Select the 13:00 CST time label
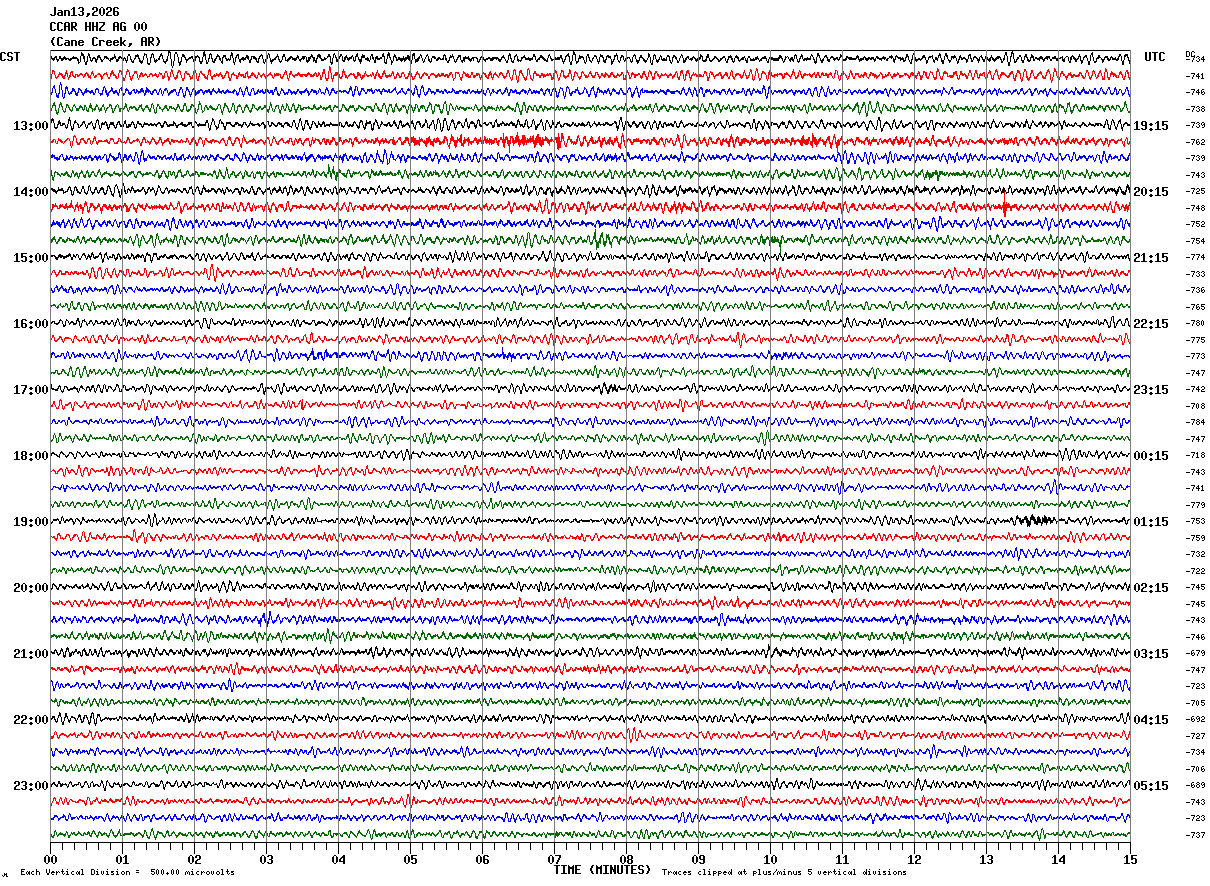Viewport: 1210px width, 886px height. click(x=30, y=126)
